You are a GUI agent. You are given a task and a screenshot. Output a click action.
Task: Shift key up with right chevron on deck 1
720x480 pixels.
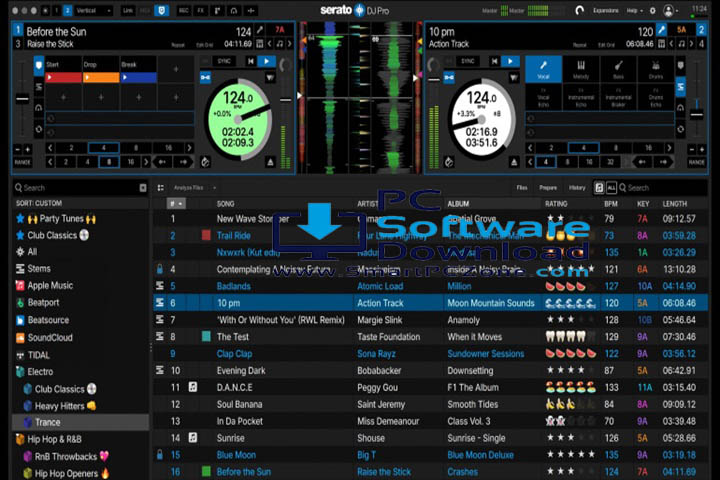click(289, 44)
